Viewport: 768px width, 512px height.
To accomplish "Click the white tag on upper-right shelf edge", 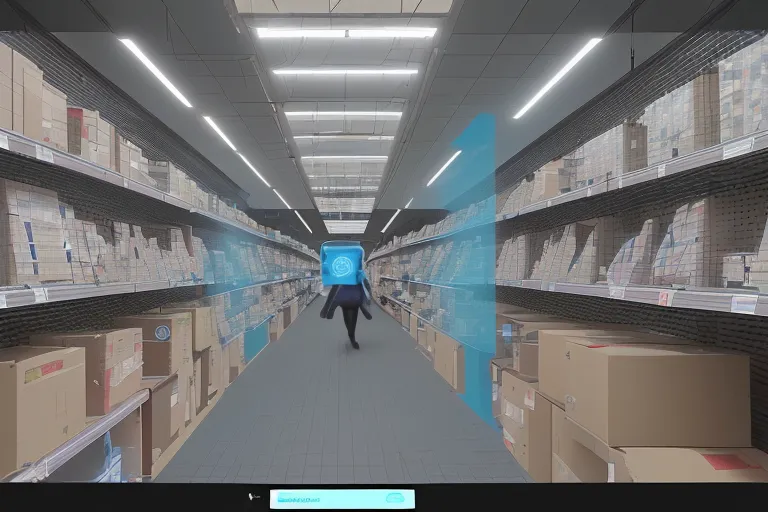I will click(x=737, y=148).
